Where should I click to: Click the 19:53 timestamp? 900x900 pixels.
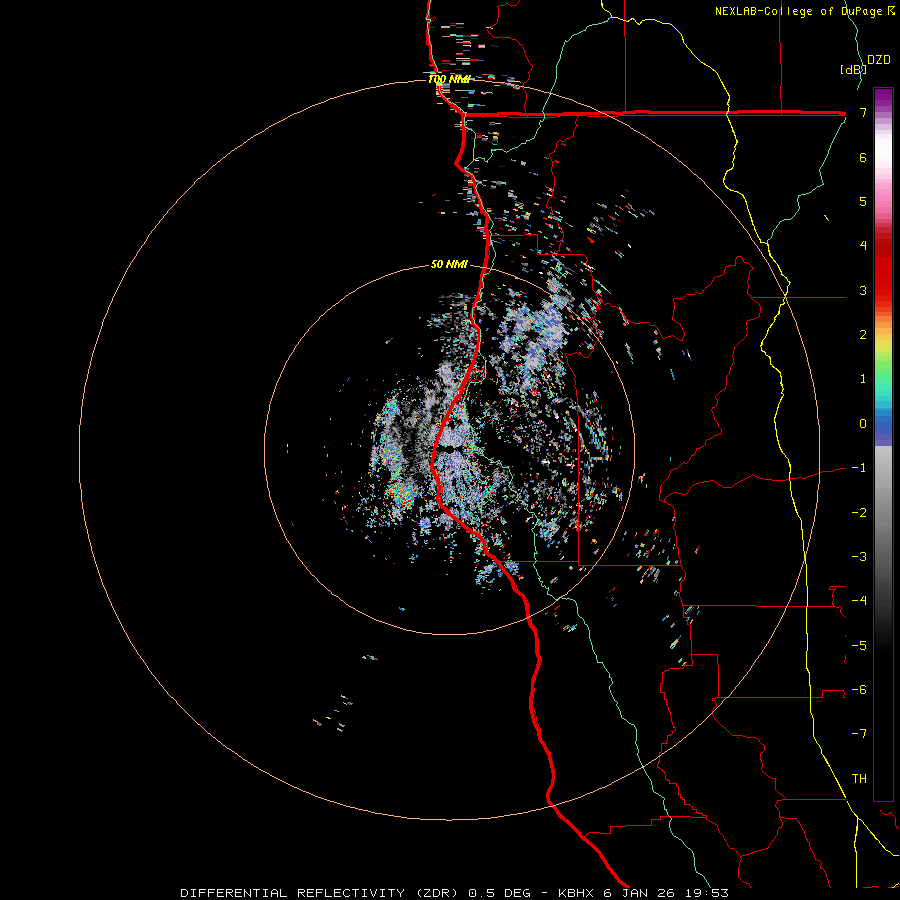(707, 893)
